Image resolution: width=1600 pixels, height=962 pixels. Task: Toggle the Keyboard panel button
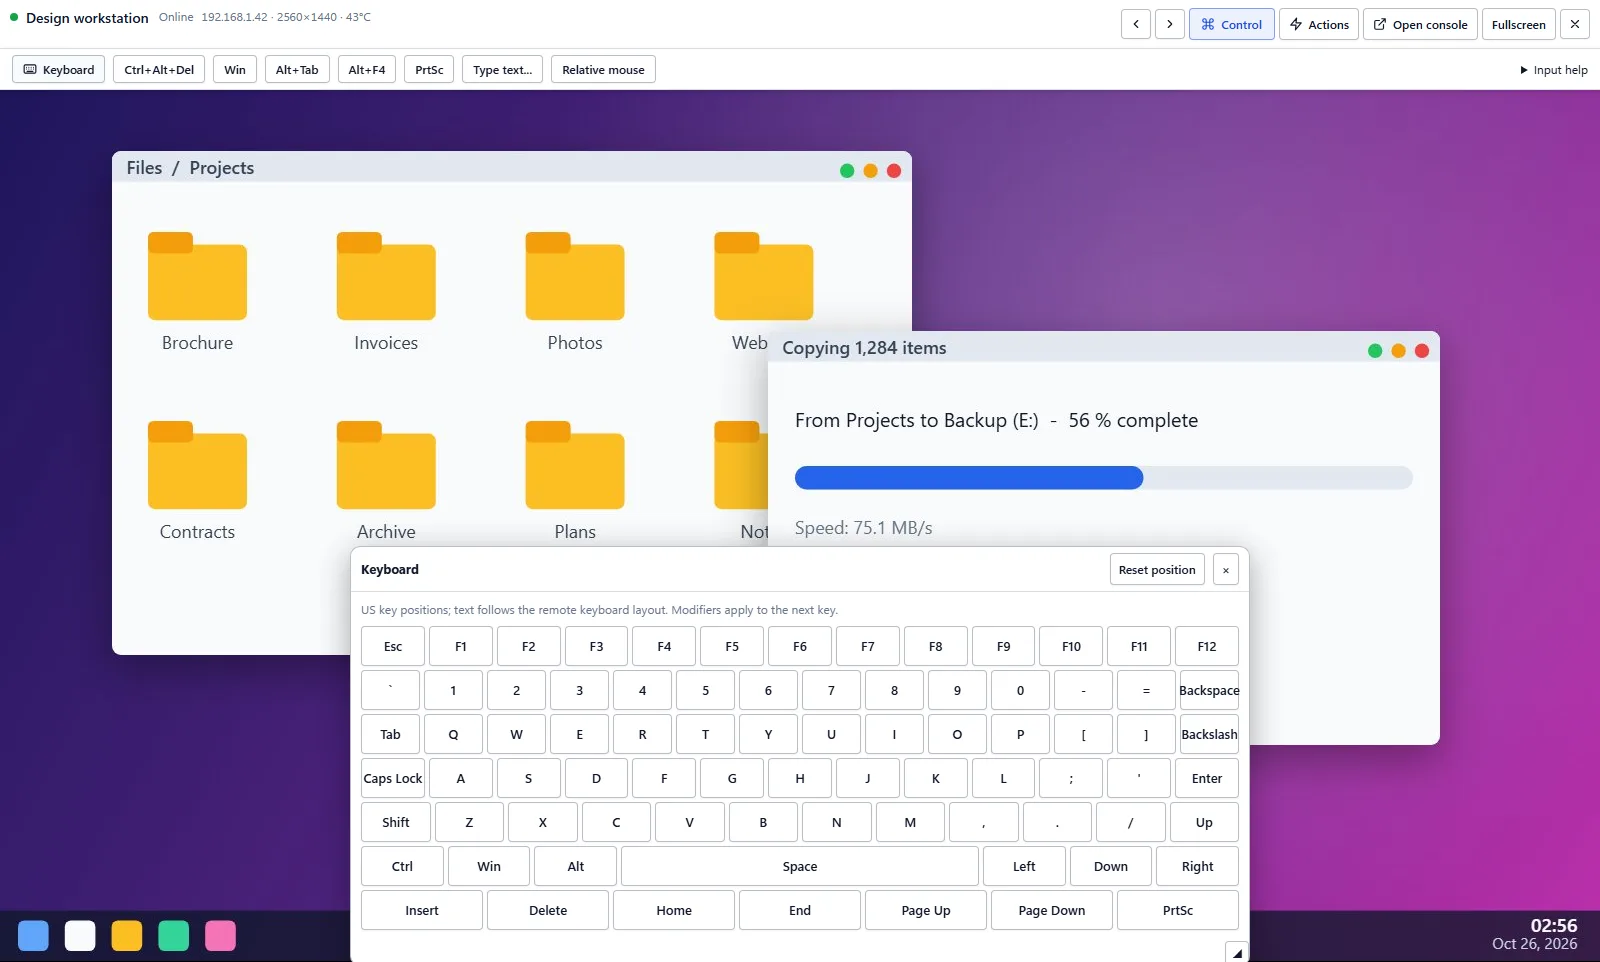59,70
